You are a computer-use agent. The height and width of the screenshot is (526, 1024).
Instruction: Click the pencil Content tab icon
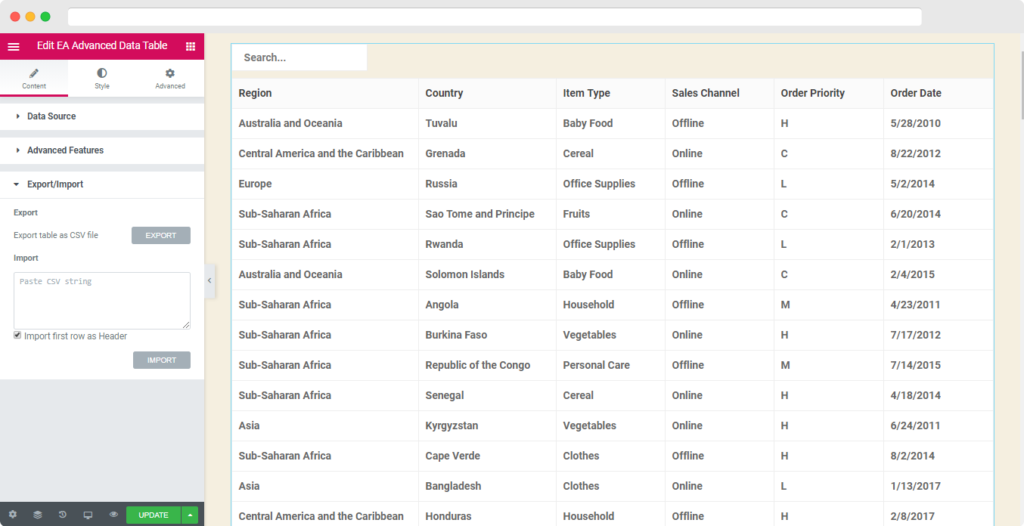pos(34,73)
